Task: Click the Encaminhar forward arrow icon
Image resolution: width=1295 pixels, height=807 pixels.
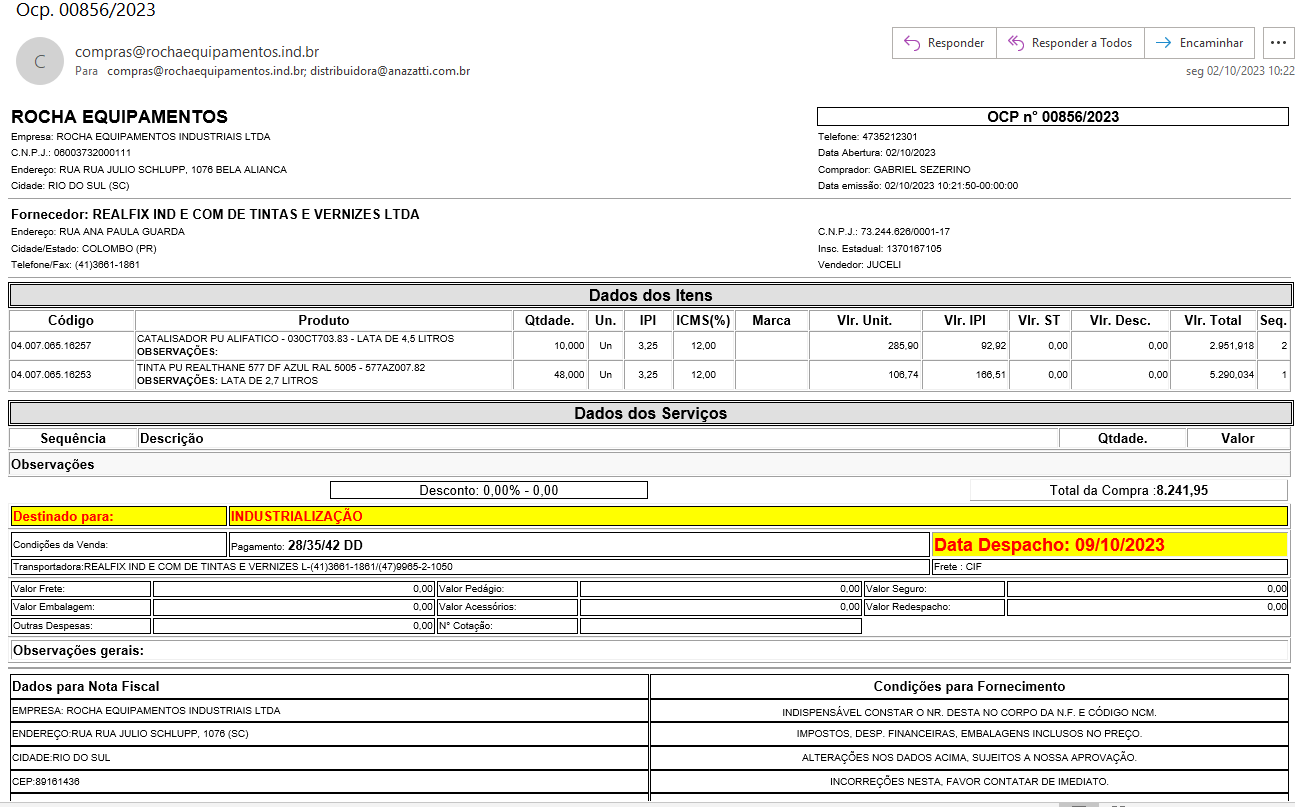Action: (1163, 43)
